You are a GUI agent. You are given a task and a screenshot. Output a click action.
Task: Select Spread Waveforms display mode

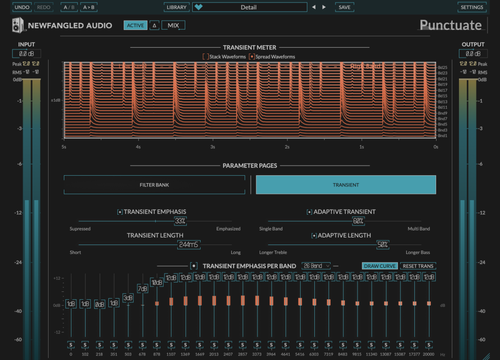[252, 57]
